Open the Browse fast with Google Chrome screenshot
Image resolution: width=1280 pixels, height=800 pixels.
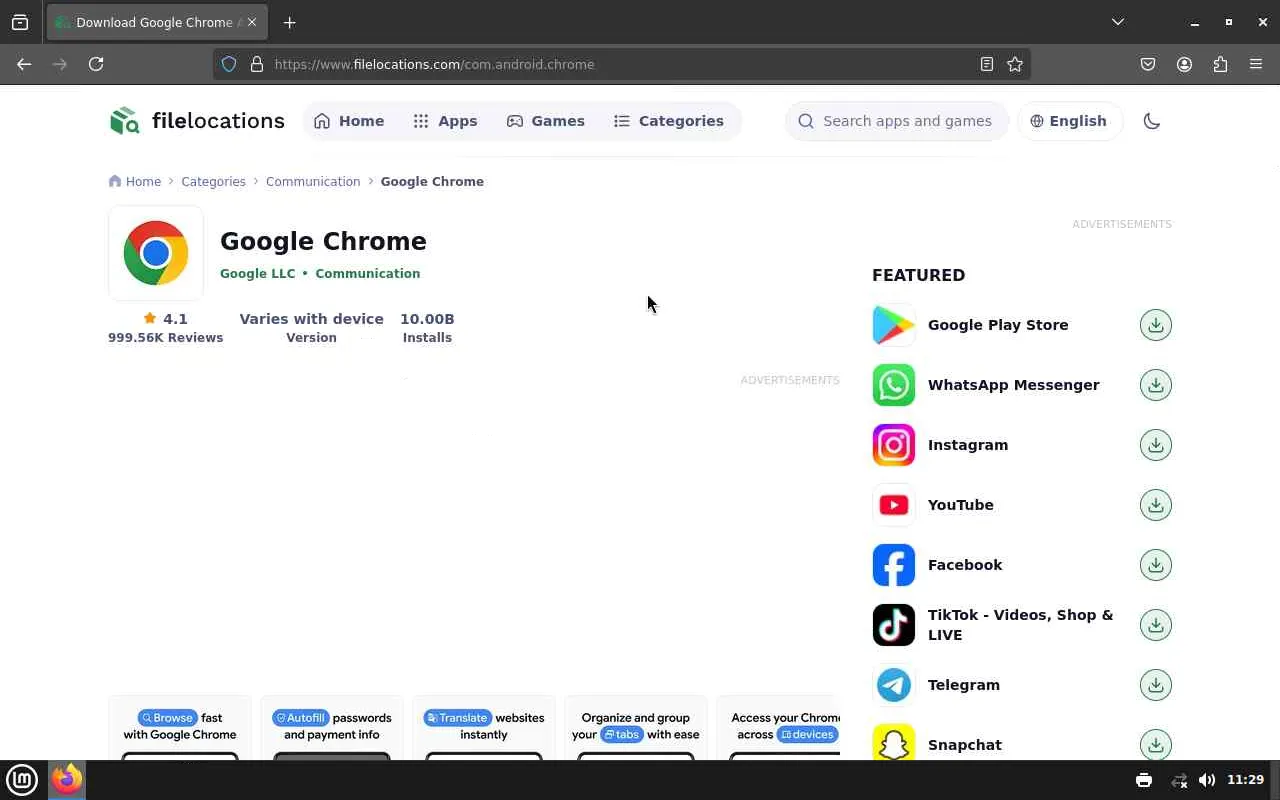click(180, 728)
